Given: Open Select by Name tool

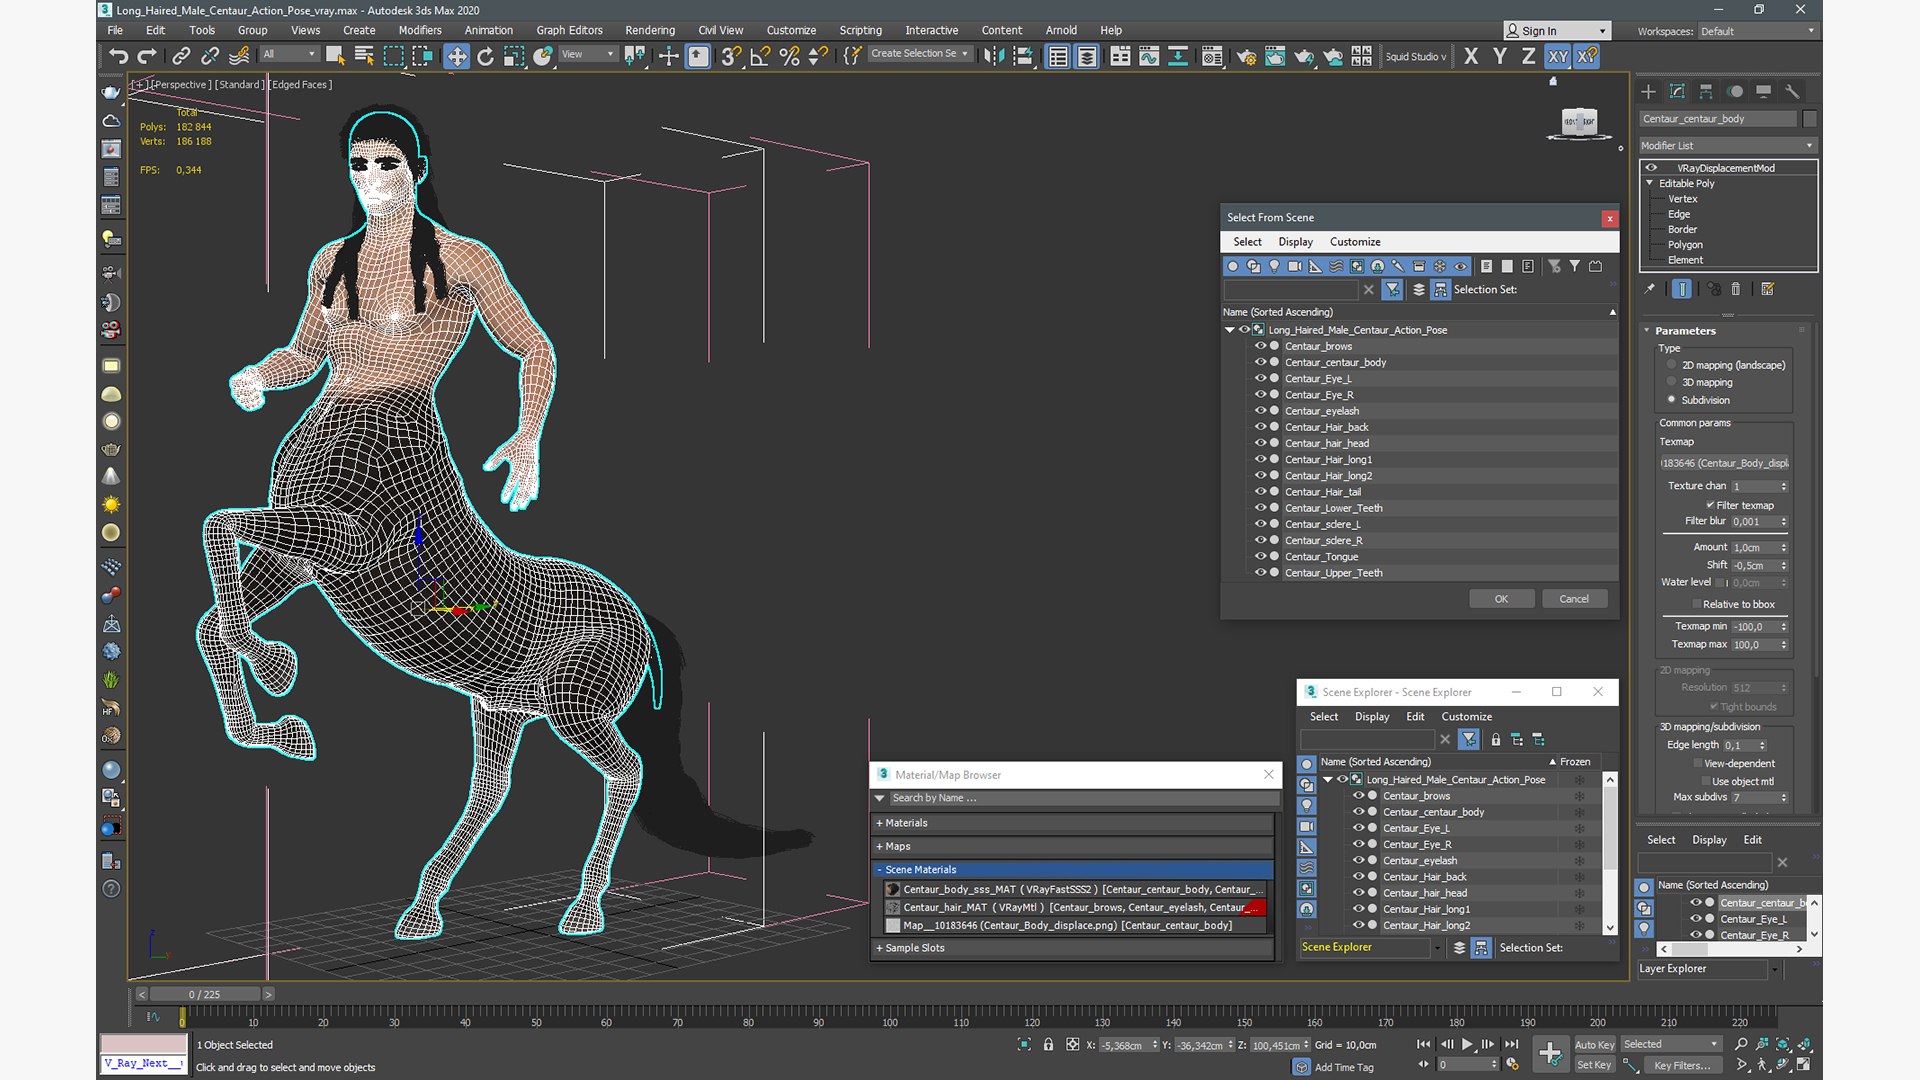Looking at the screenshot, I should tap(364, 56).
